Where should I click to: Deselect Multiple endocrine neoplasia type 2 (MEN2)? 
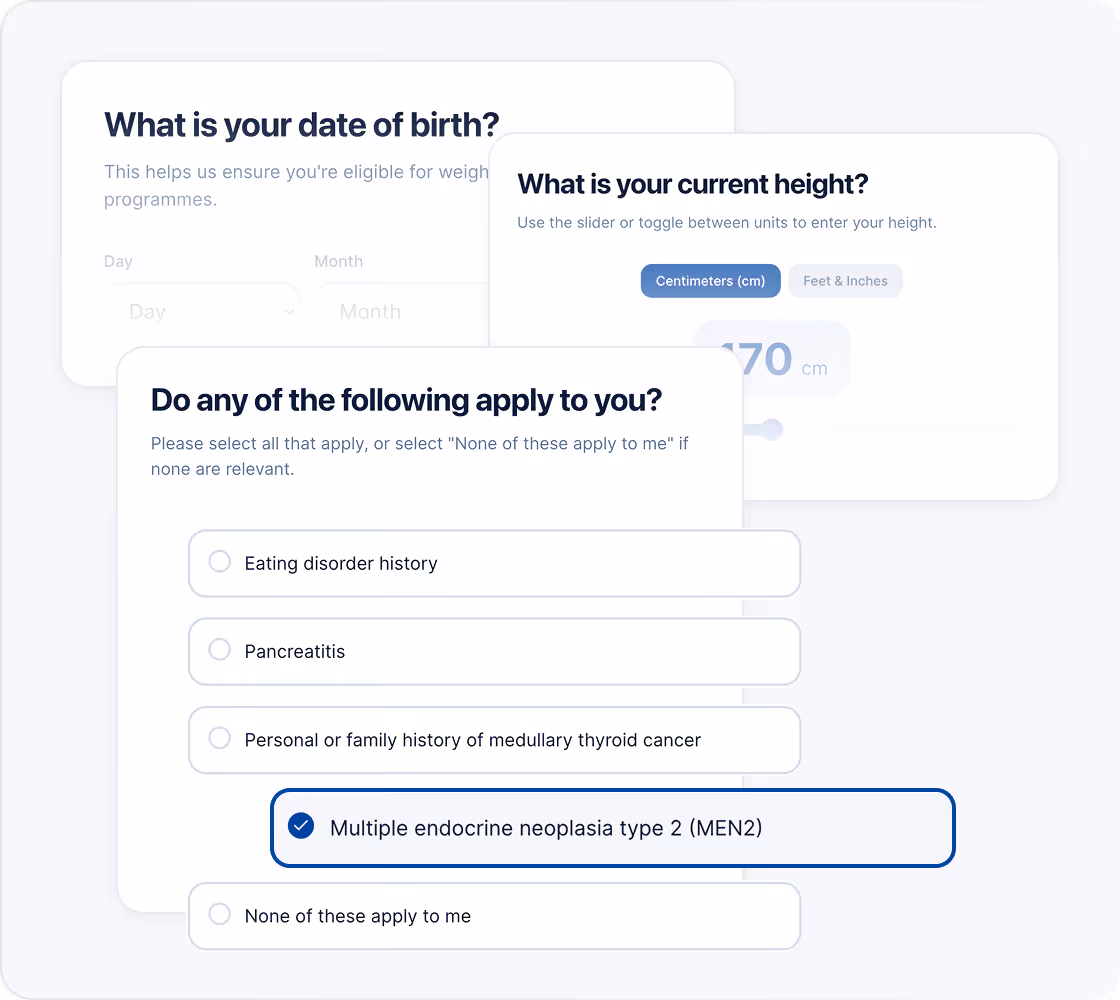click(612, 828)
